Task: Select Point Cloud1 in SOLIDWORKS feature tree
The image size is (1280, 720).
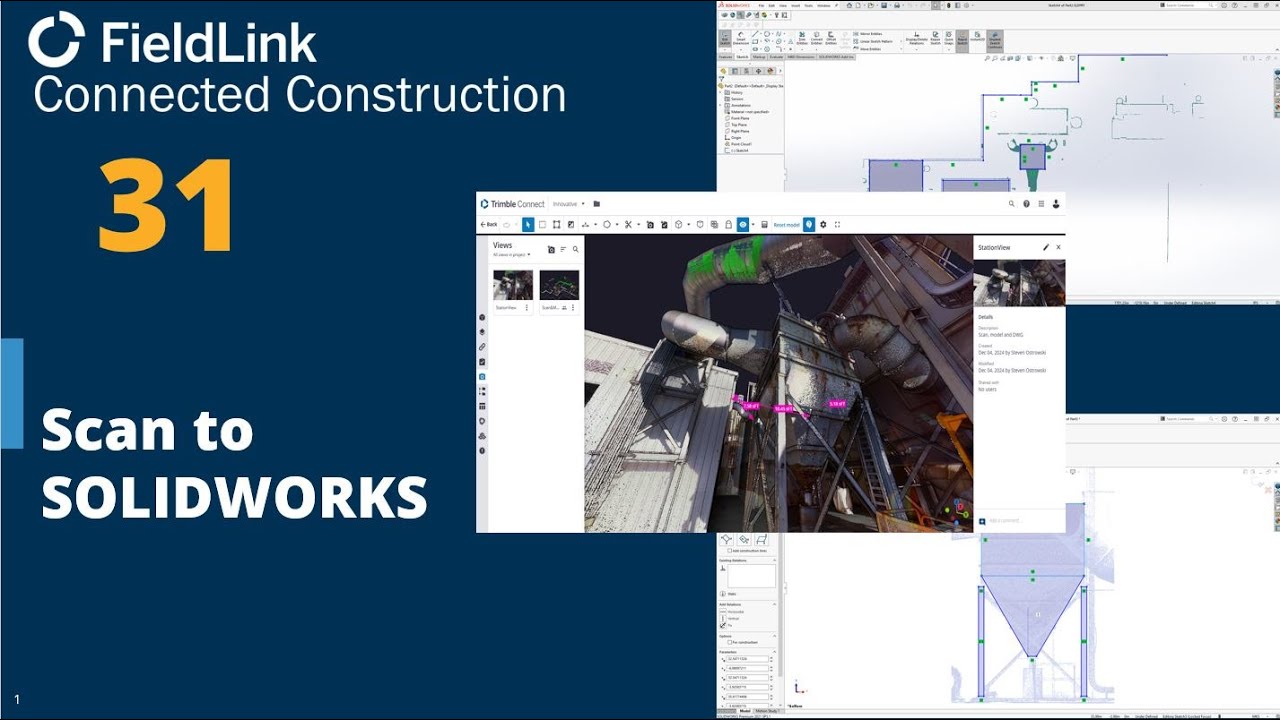Action: click(741, 144)
